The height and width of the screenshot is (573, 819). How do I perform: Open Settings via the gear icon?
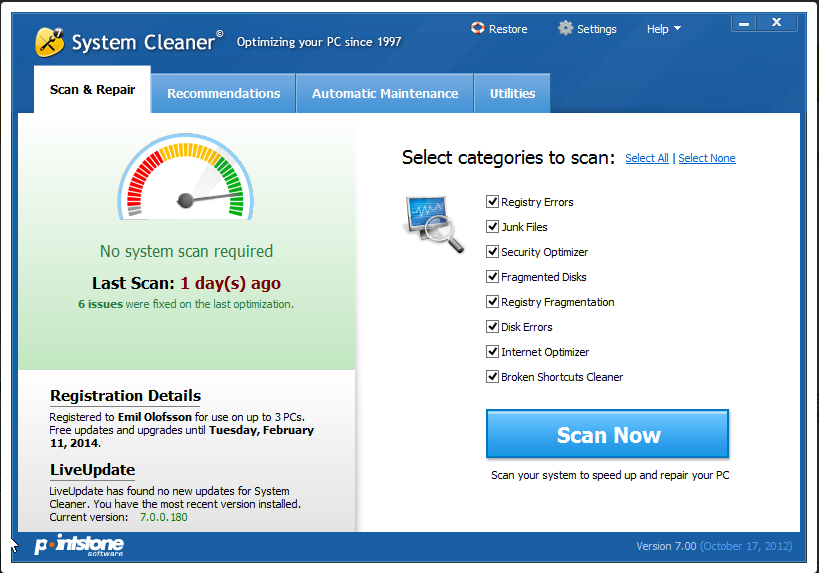(x=565, y=28)
